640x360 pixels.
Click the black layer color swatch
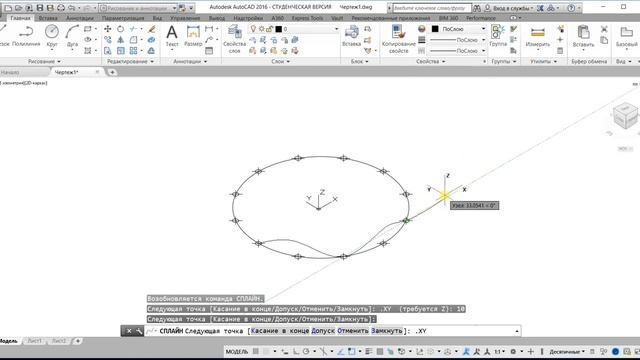278,29
